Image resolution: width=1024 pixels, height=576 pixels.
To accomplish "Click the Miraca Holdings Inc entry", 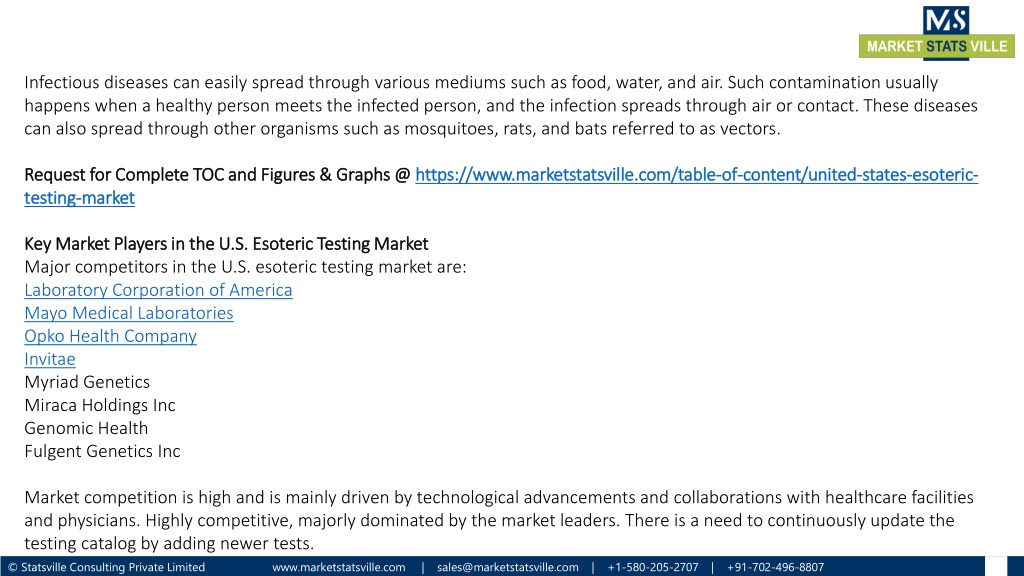I will pos(100,405).
